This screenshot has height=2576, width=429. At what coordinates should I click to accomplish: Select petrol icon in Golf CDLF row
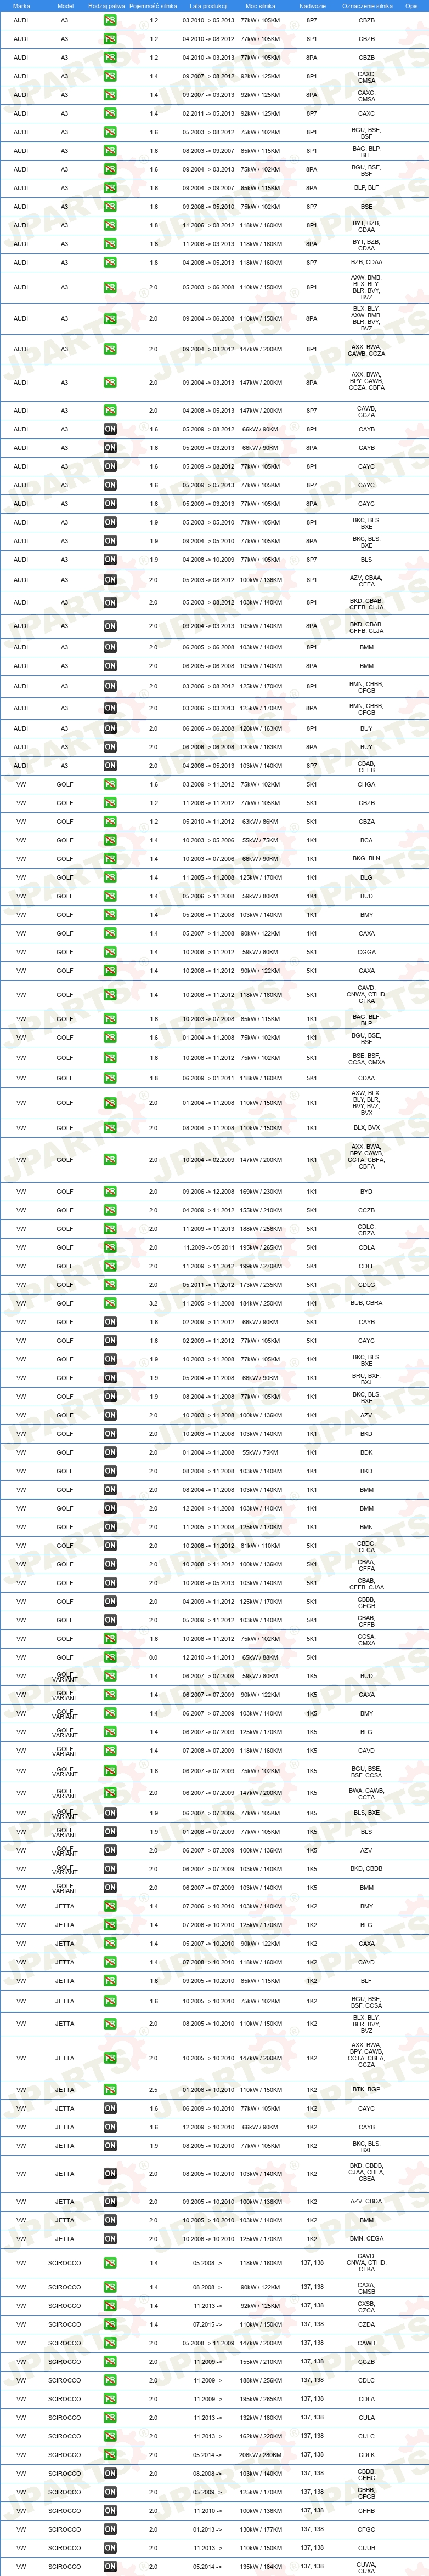[110, 1266]
